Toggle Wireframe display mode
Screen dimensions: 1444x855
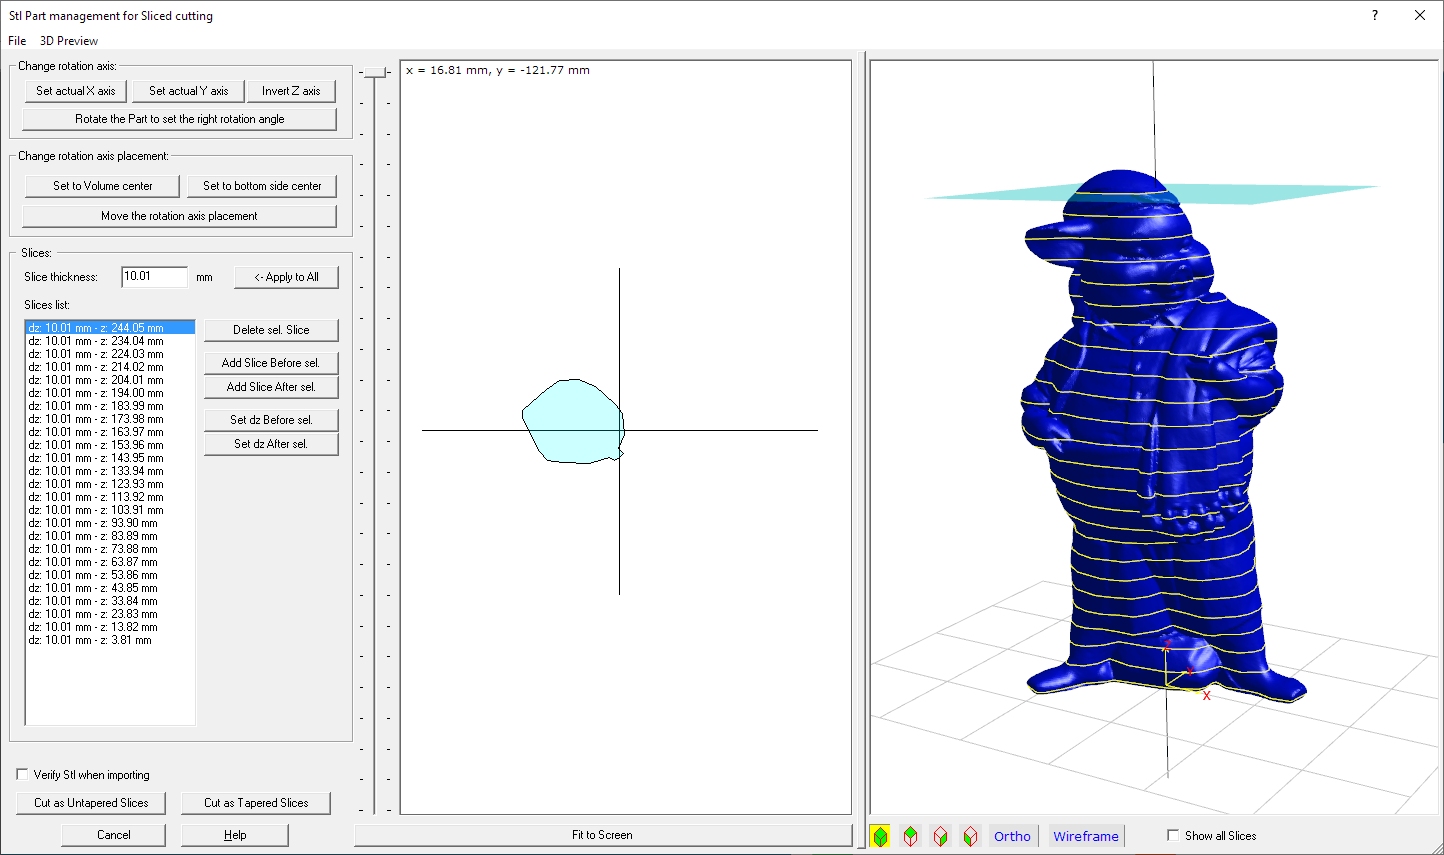tap(1086, 836)
